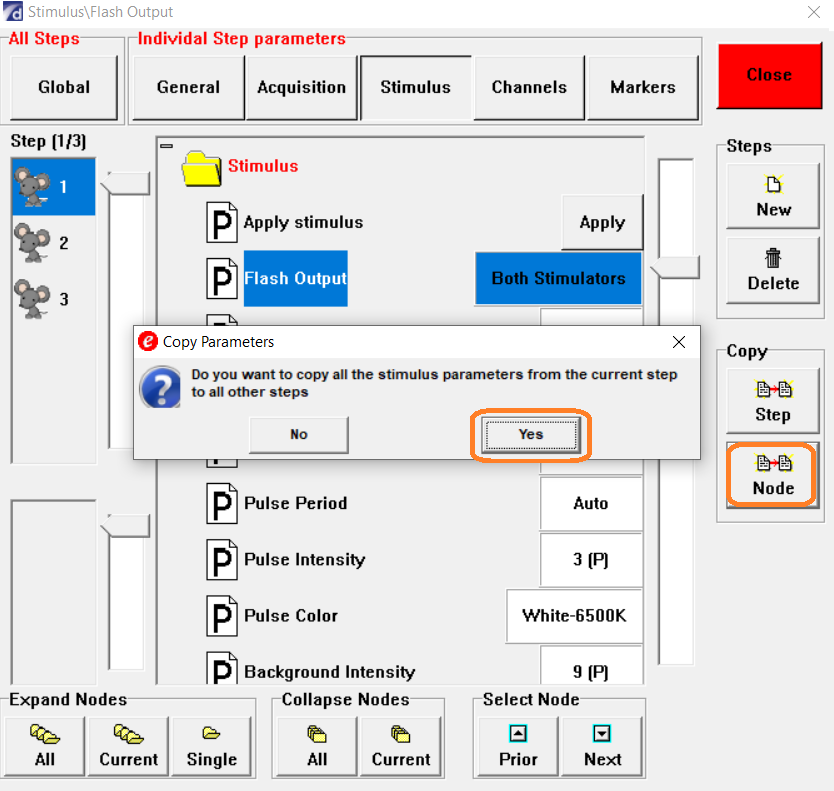Click parameter icon beside Apply stimulus
This screenshot has width=834, height=791.
(x=222, y=222)
